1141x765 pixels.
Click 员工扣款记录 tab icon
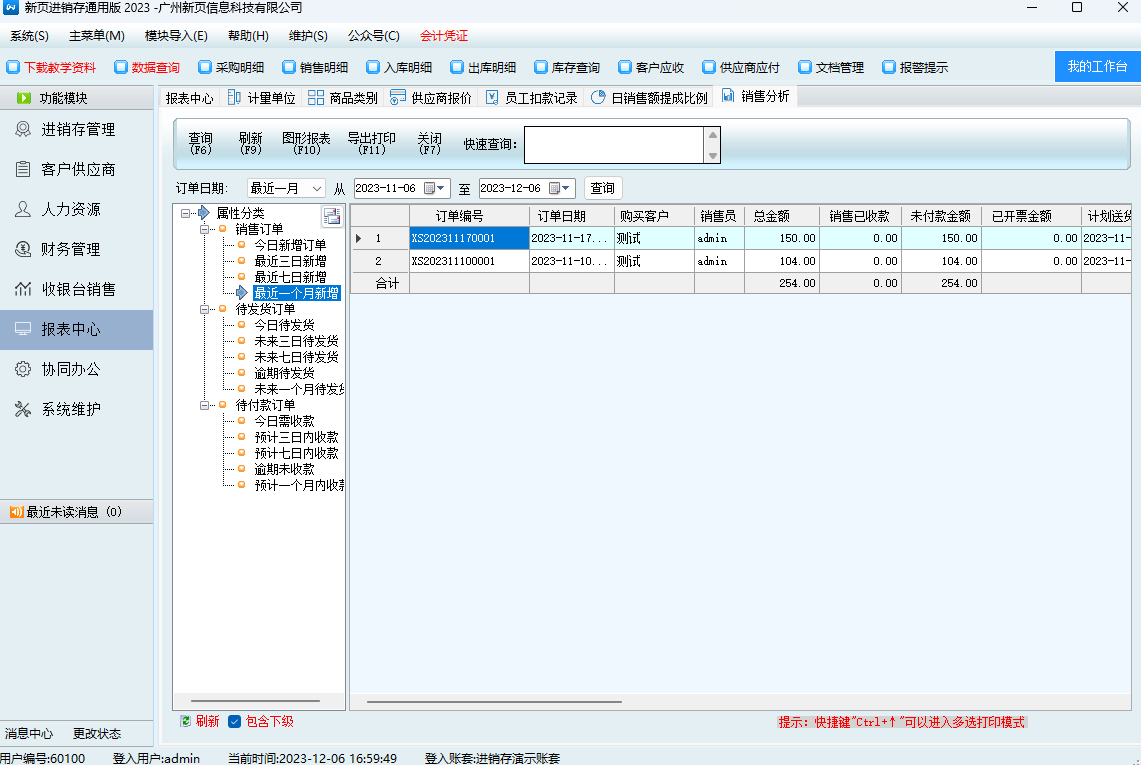pyautogui.click(x=492, y=98)
